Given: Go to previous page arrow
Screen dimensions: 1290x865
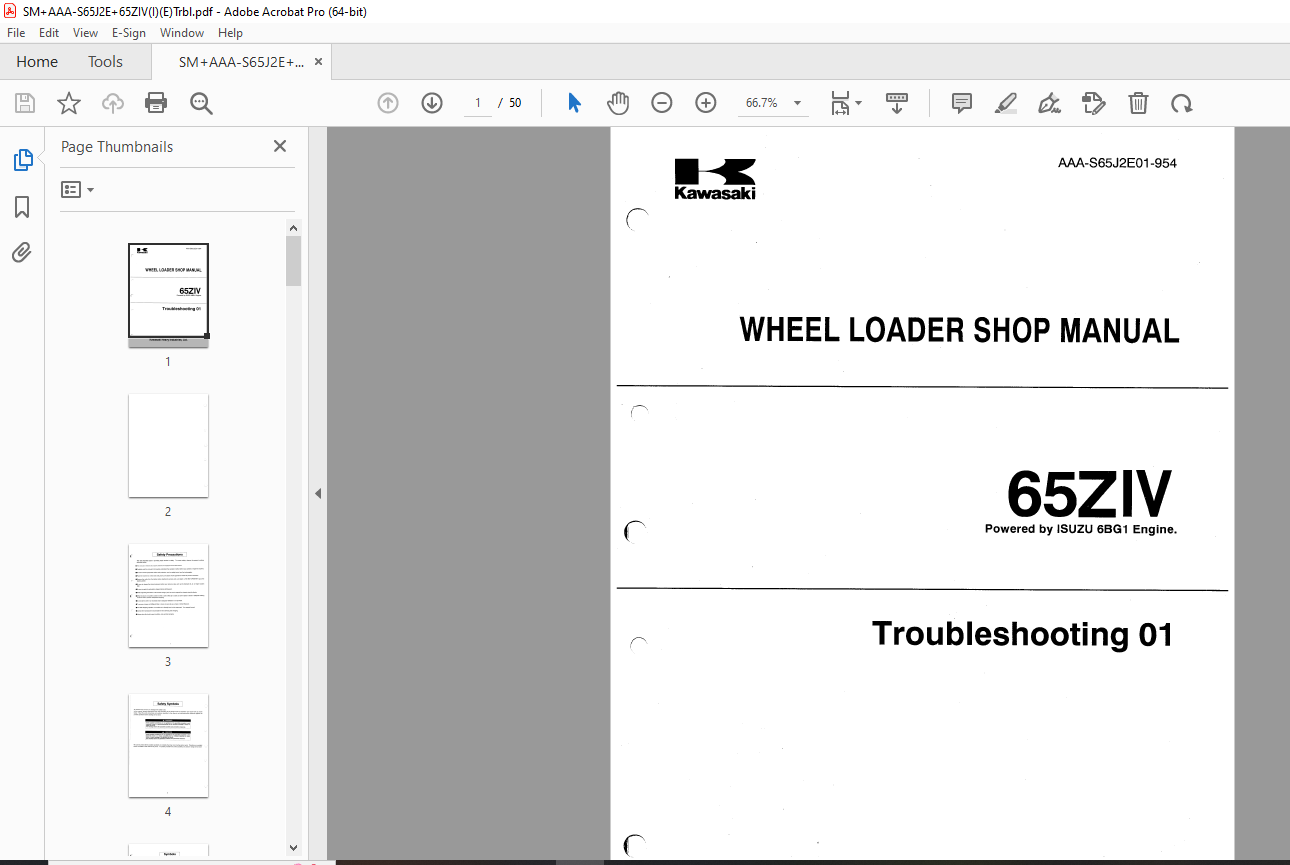Looking at the screenshot, I should [388, 103].
